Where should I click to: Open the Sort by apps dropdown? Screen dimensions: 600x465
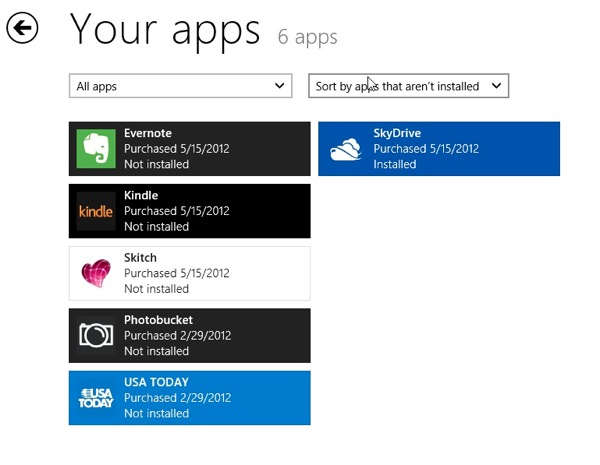[409, 86]
